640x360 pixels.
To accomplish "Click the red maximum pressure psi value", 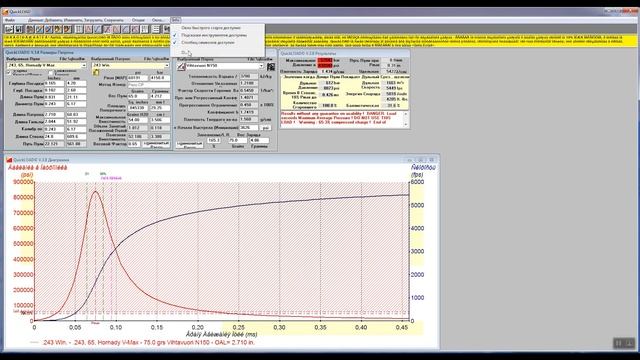I will tap(325, 65).
